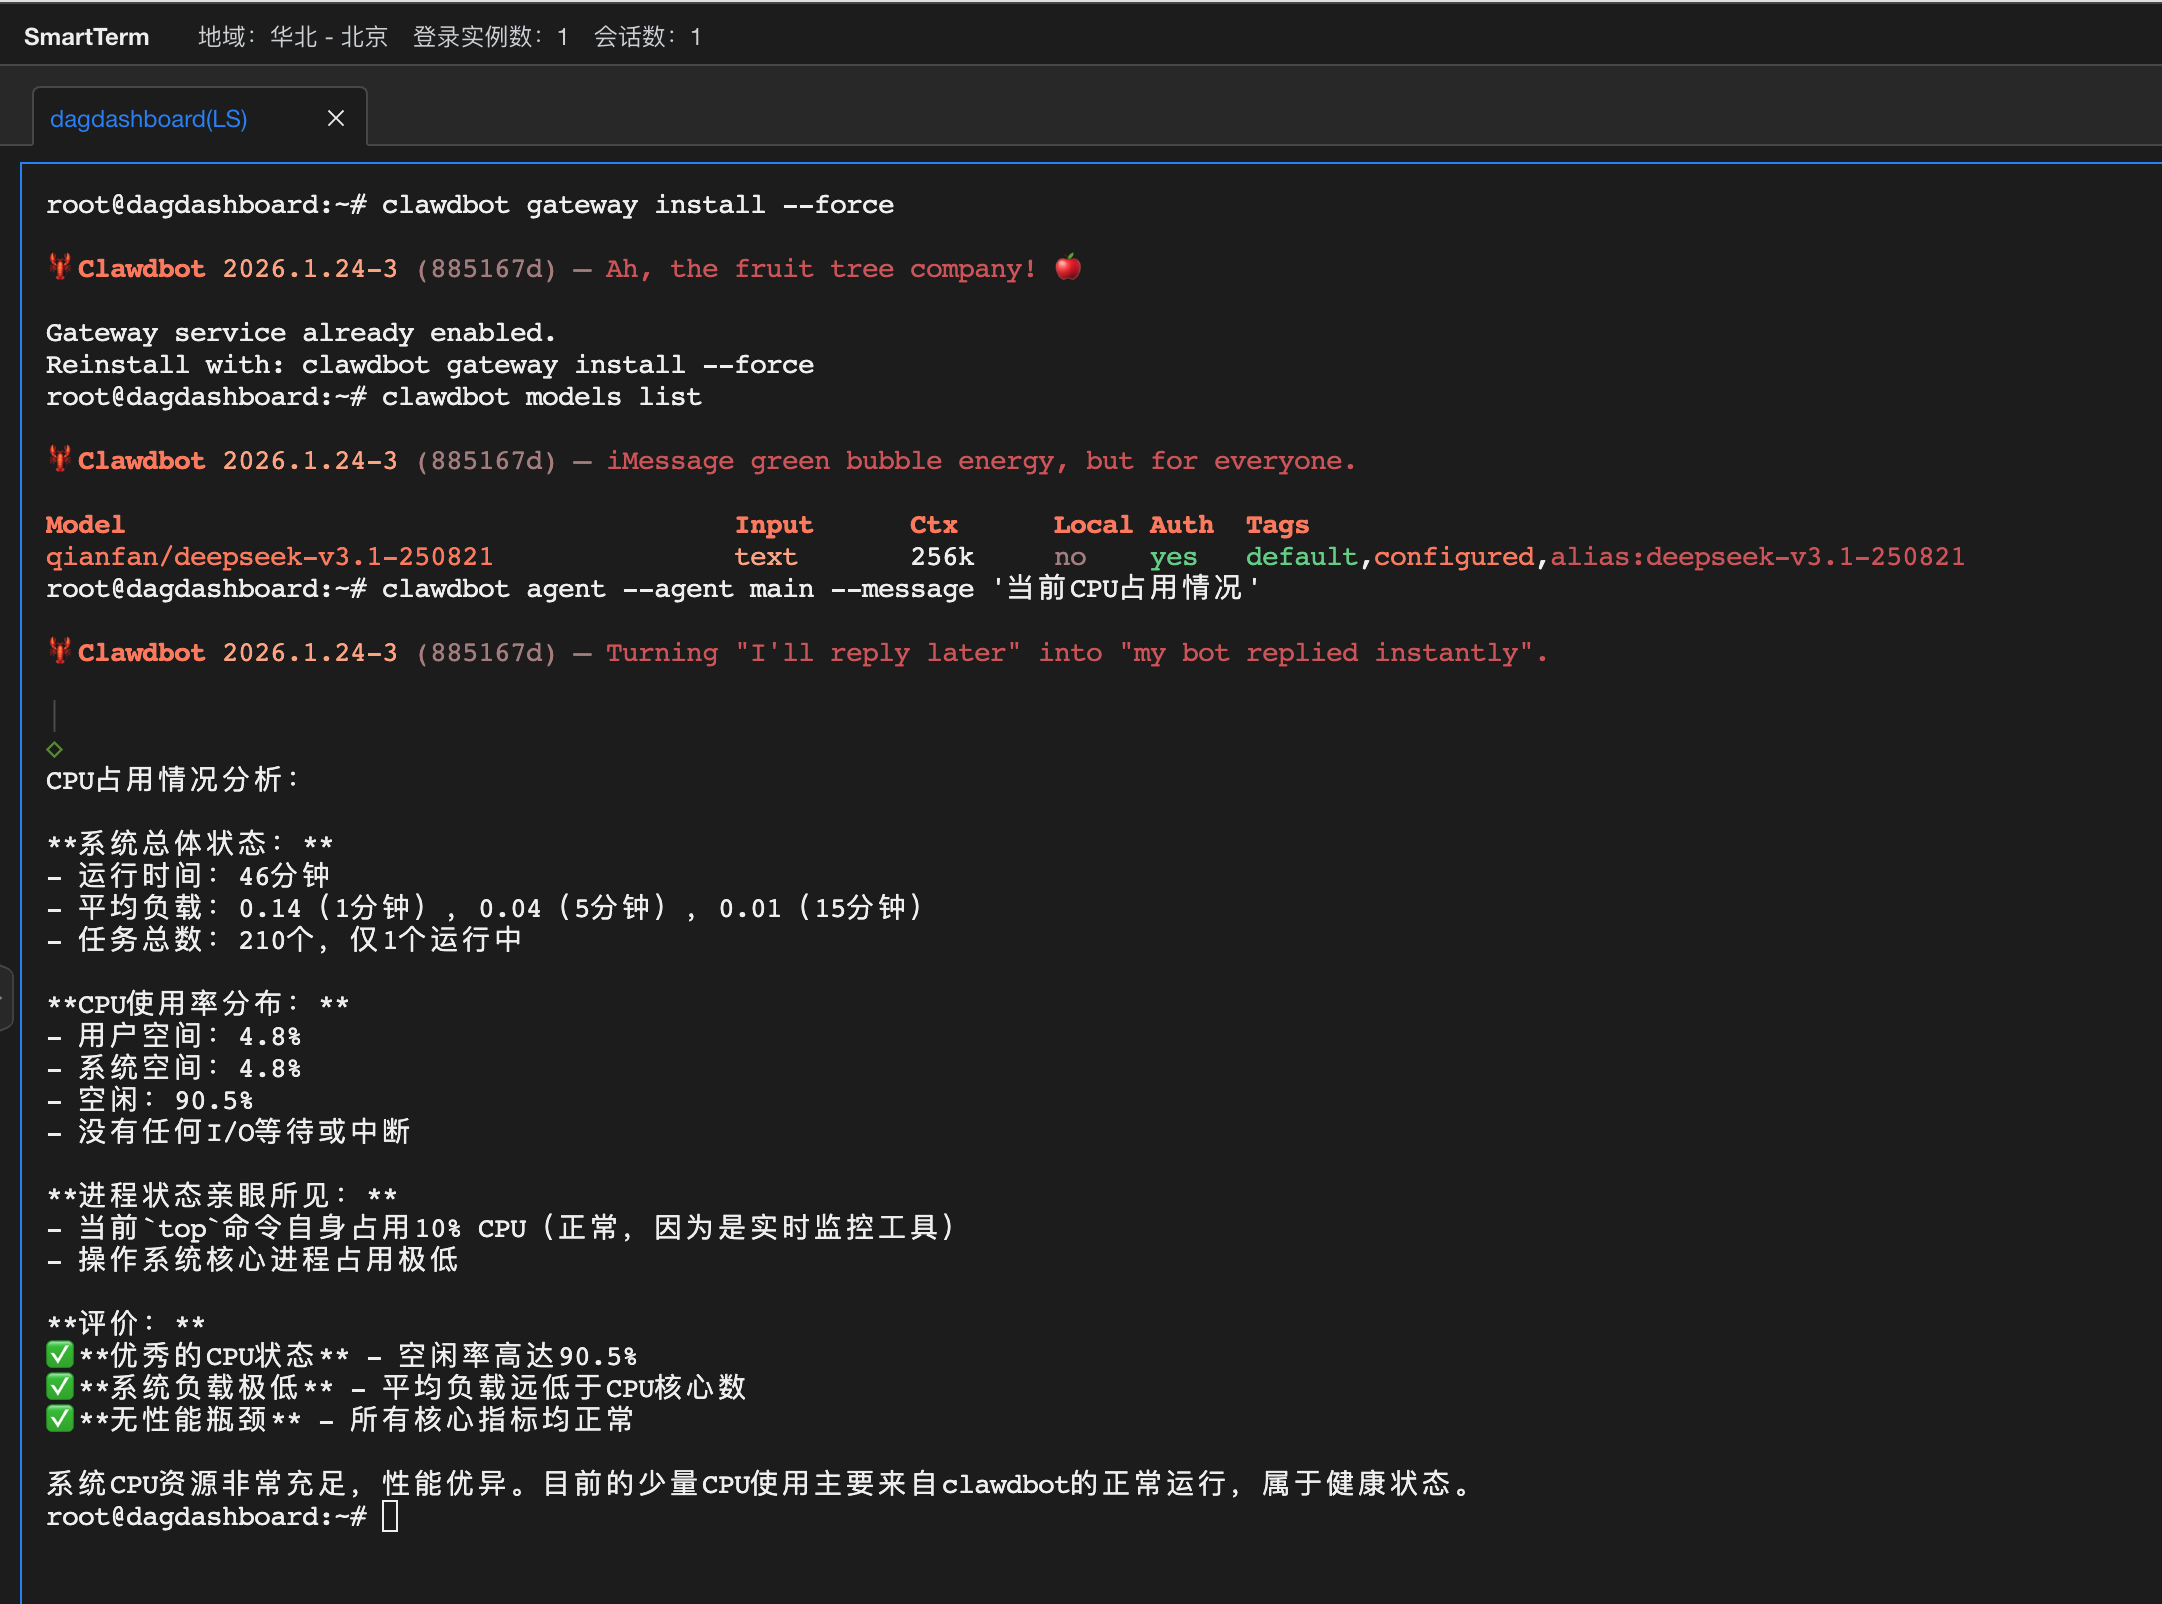
Task: Click the green checkmark beside 优秀的CPU状态
Action: click(60, 1355)
